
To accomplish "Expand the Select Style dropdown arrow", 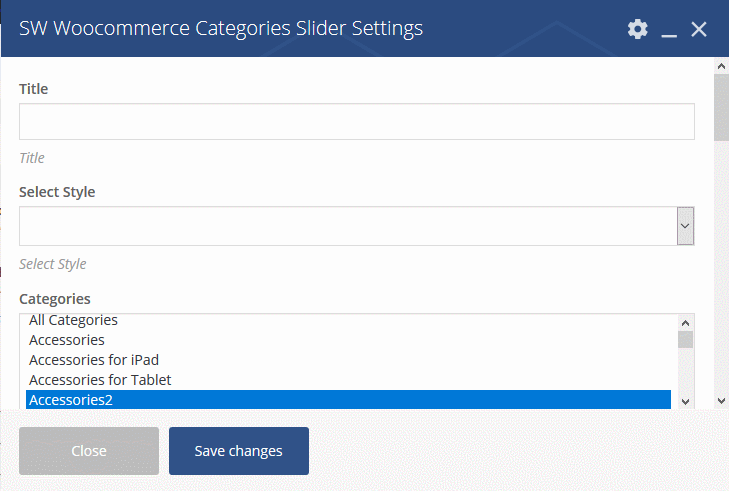I will pyautogui.click(x=685, y=226).
